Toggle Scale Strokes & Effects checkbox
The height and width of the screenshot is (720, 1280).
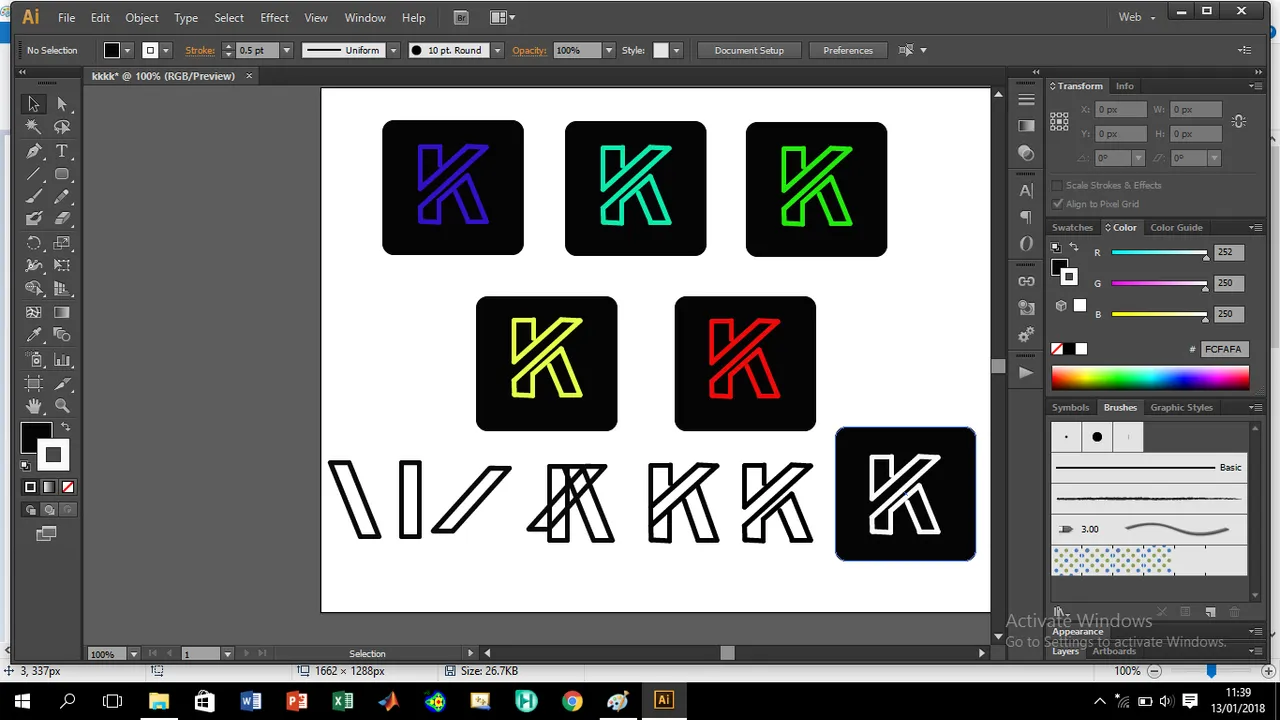pos(1057,185)
